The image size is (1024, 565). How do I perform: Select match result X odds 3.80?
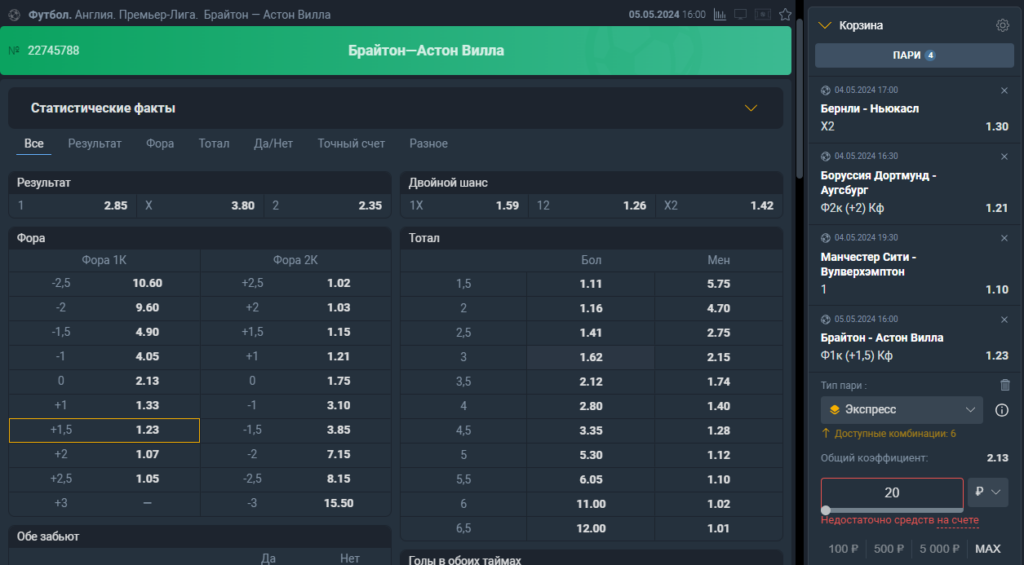click(200, 206)
